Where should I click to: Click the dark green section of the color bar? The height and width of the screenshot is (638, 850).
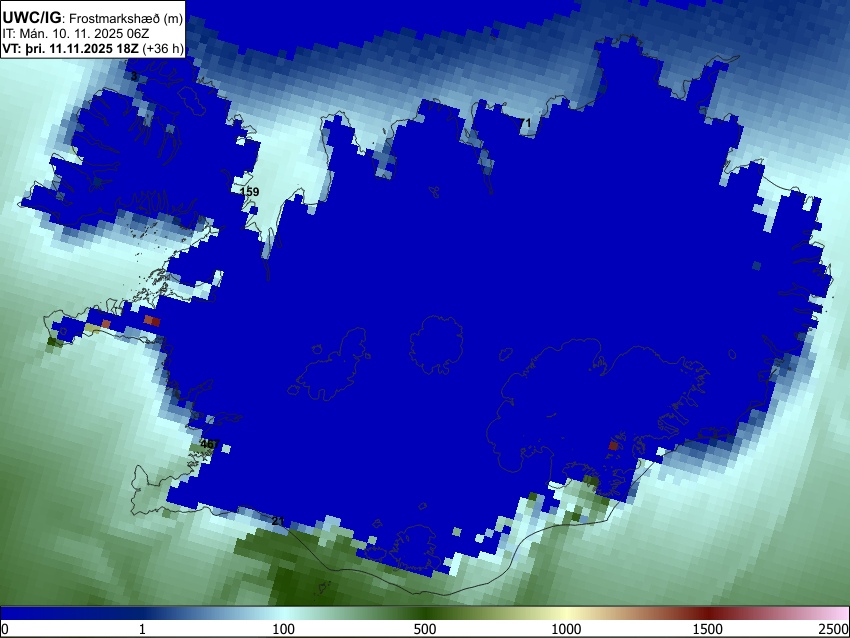[x=425, y=614]
